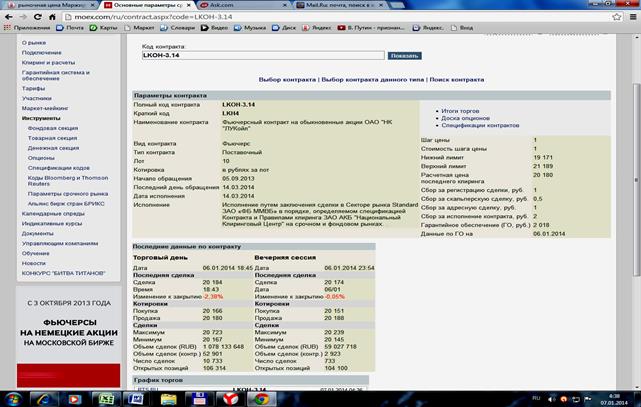The width and height of the screenshot is (641, 407).
Task: Open Yandex browser from the taskbar
Action: (230, 399)
